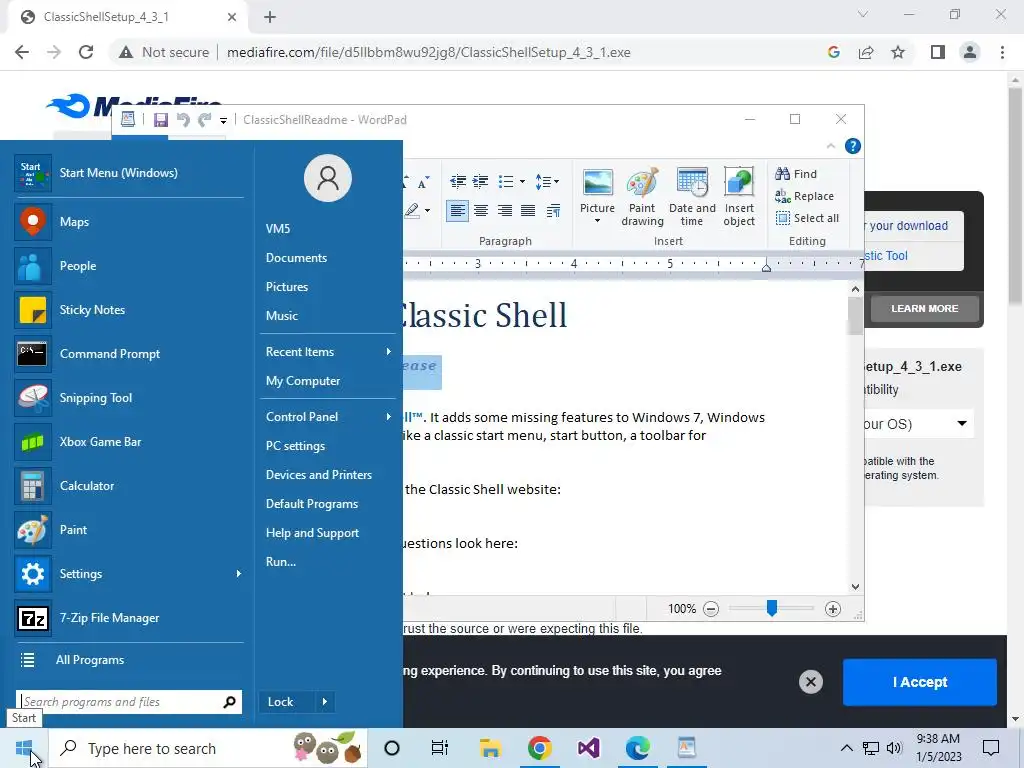Open the Picture dropdown in WordPad
The width and height of the screenshot is (1024, 768).
[x=598, y=221]
